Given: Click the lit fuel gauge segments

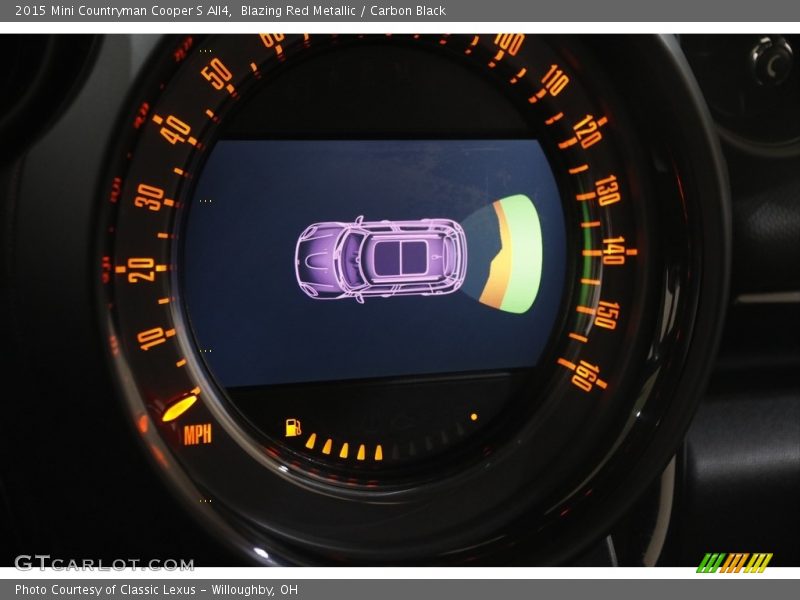Looking at the screenshot, I should (x=344, y=449).
